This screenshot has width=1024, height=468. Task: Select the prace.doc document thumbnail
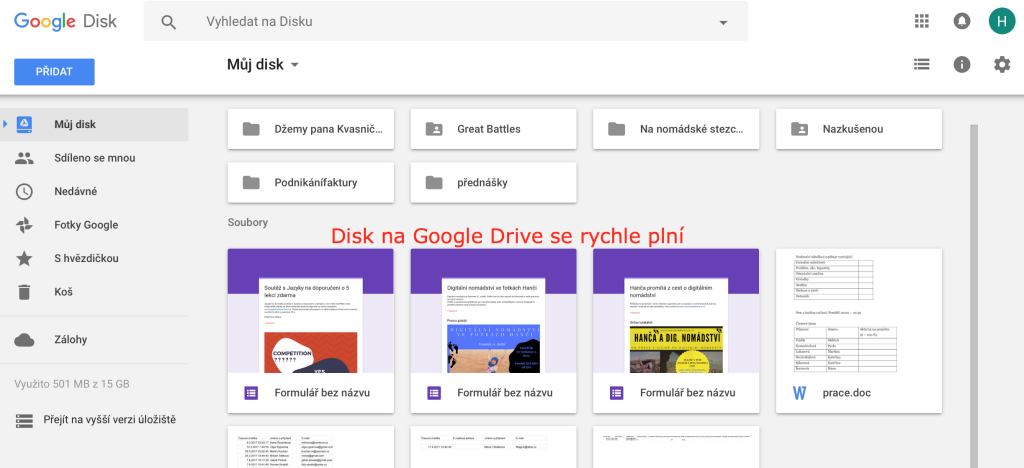pos(859,311)
